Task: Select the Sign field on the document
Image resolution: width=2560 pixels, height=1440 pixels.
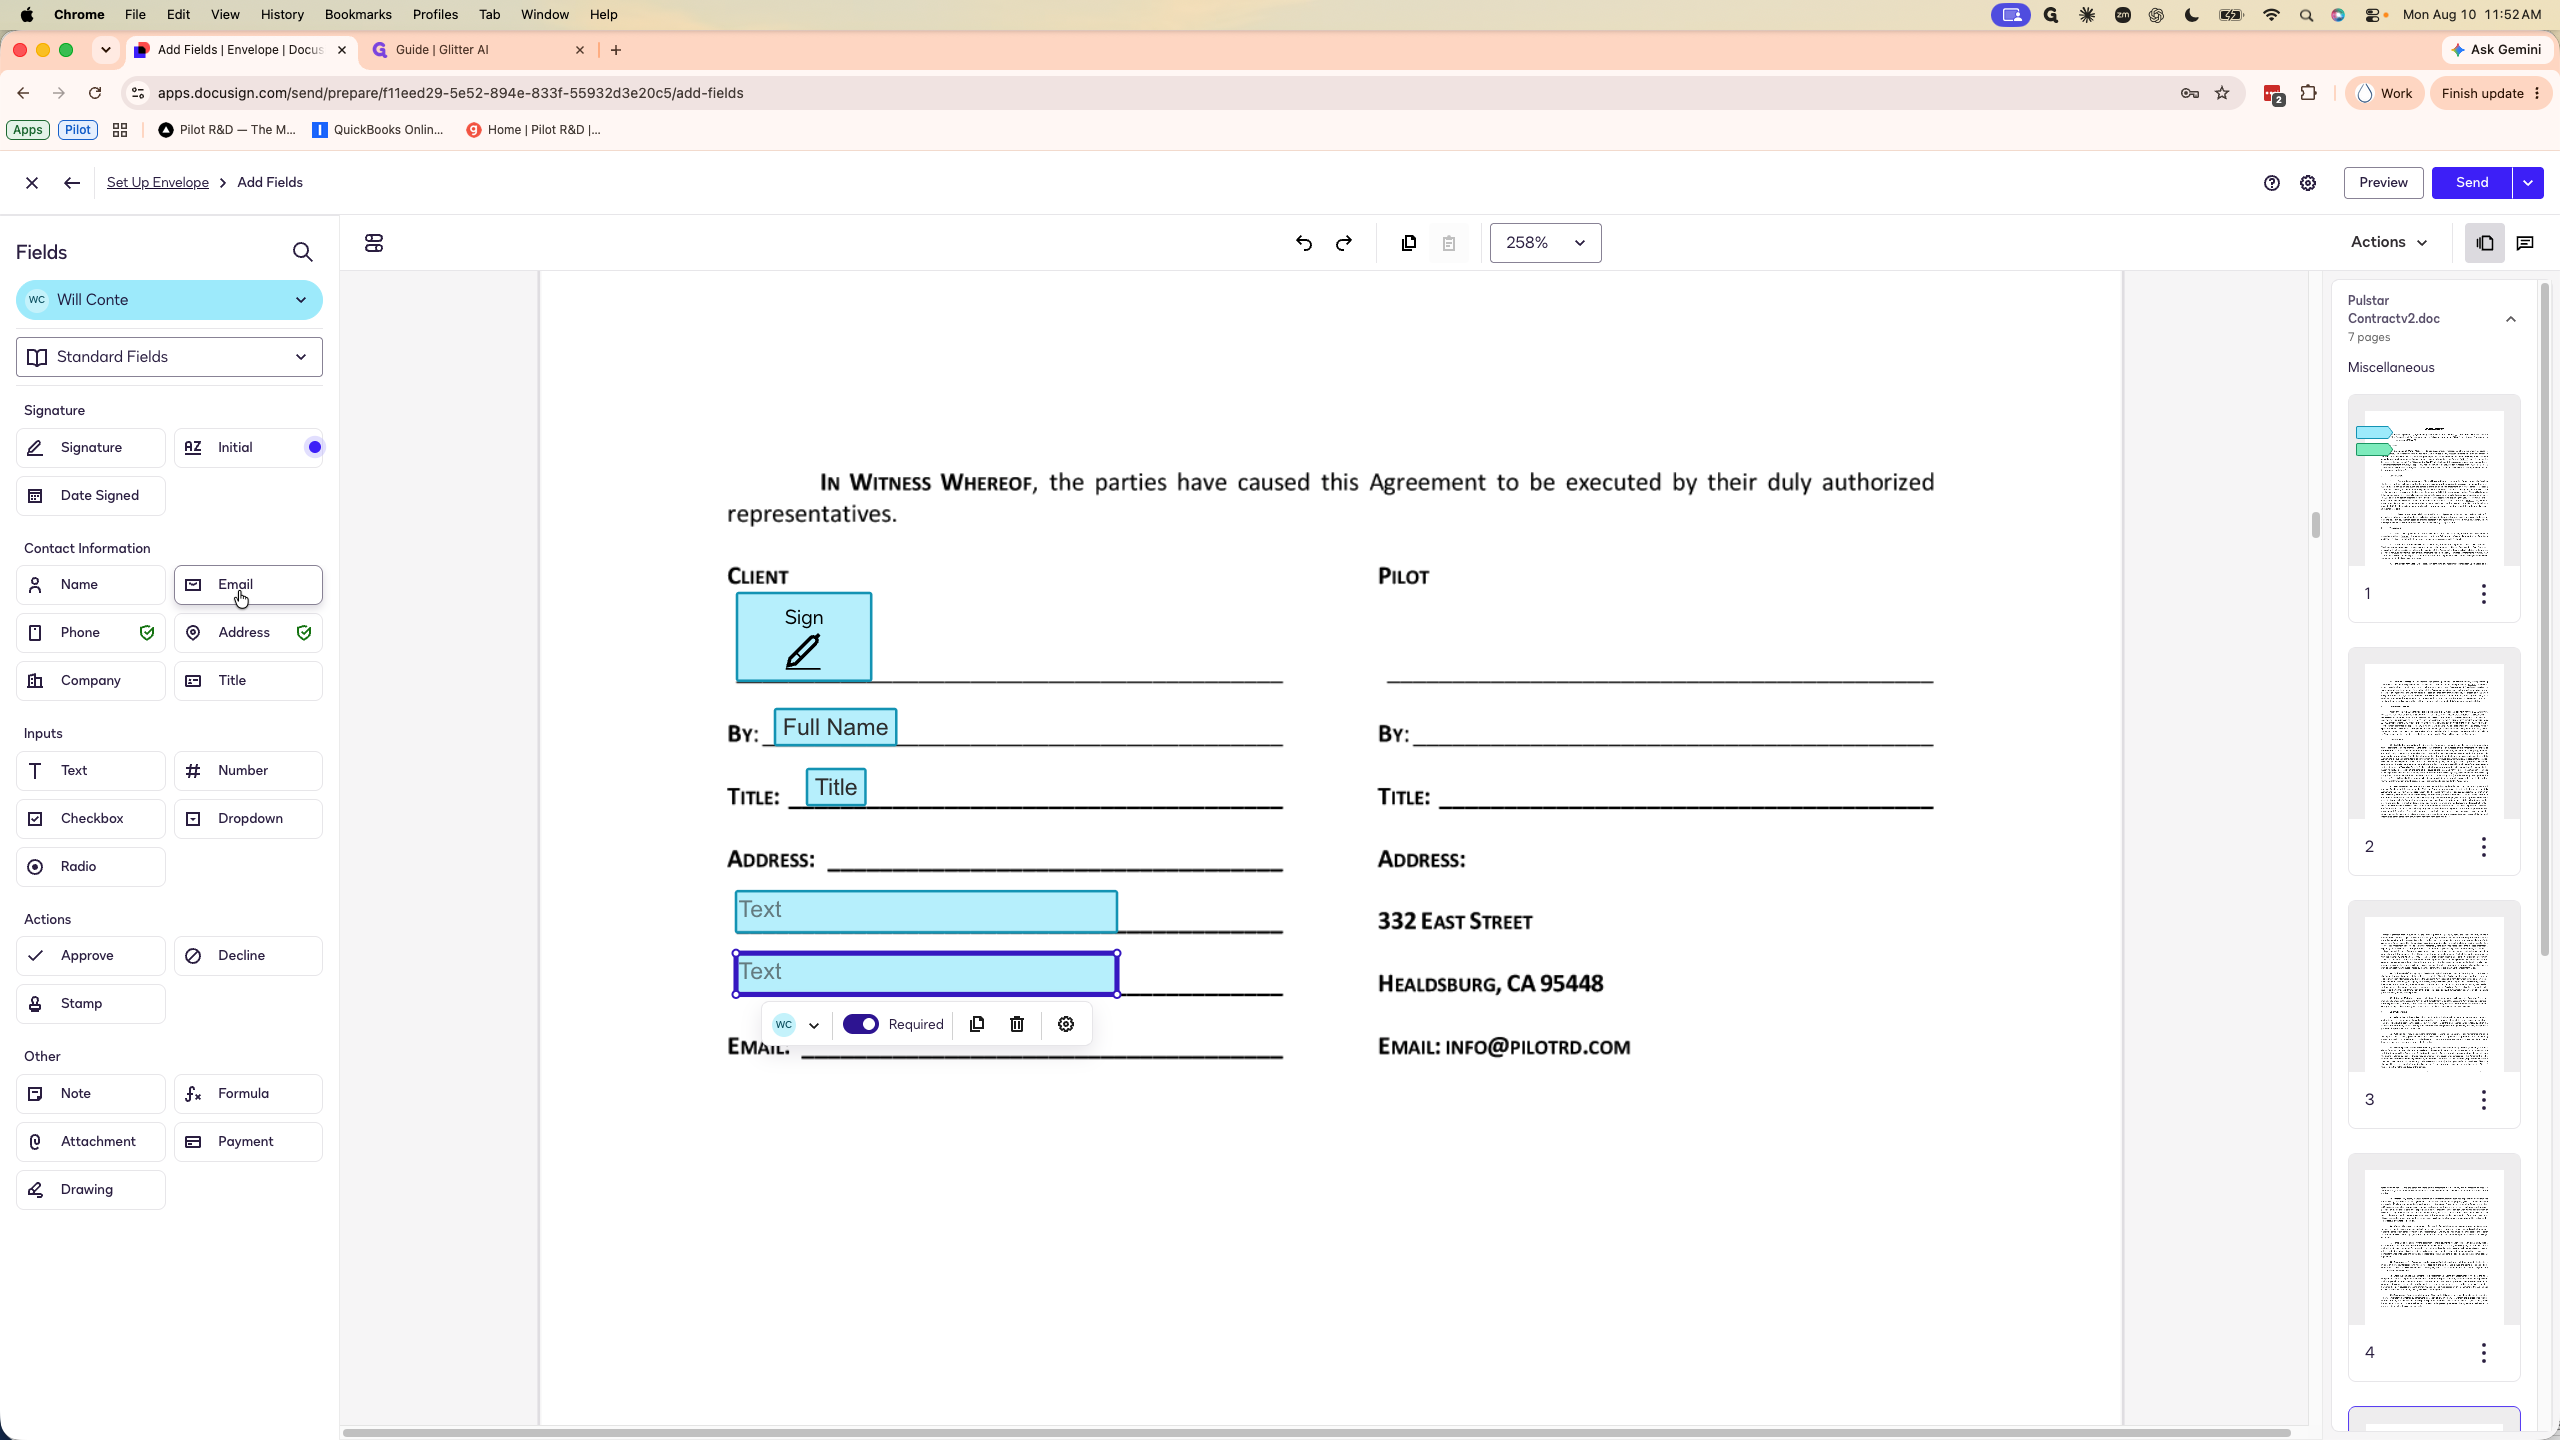Action: pos(804,637)
